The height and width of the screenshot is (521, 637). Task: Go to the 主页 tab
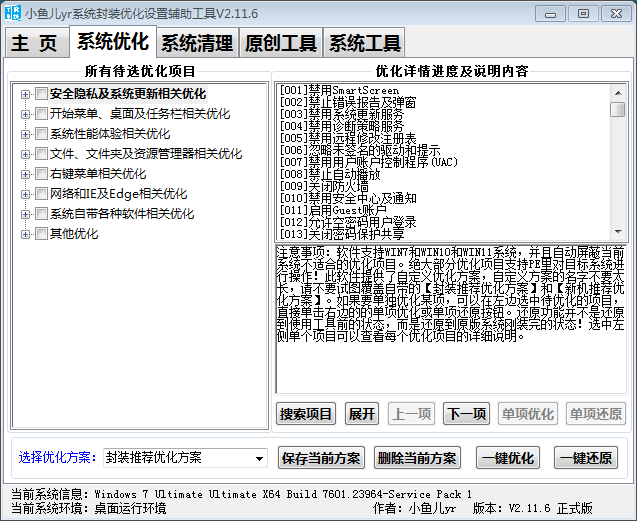pyautogui.click(x=35, y=43)
